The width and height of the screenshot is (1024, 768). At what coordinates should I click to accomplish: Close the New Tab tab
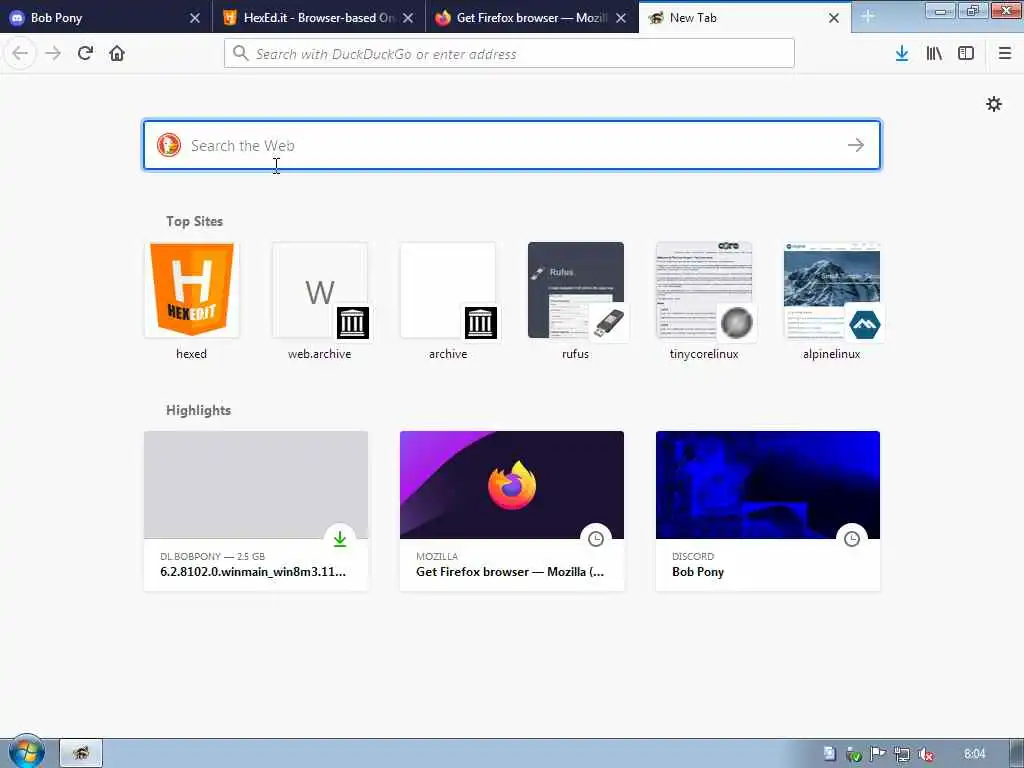pyautogui.click(x=834, y=18)
